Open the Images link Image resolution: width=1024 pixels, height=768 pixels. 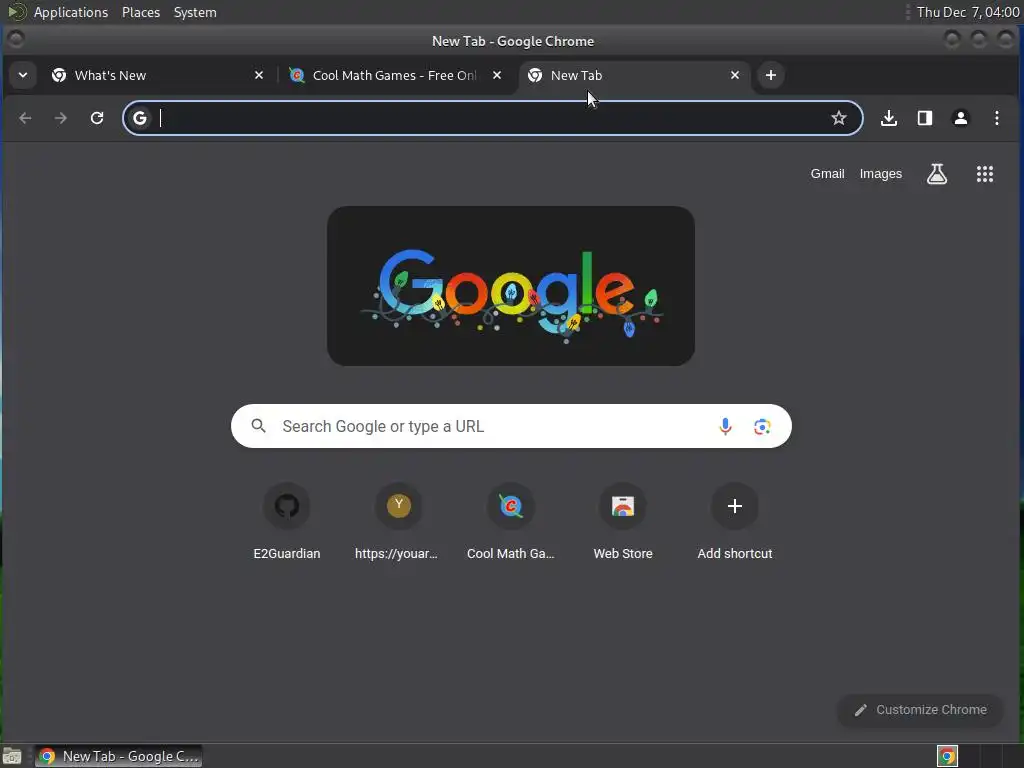click(x=880, y=174)
